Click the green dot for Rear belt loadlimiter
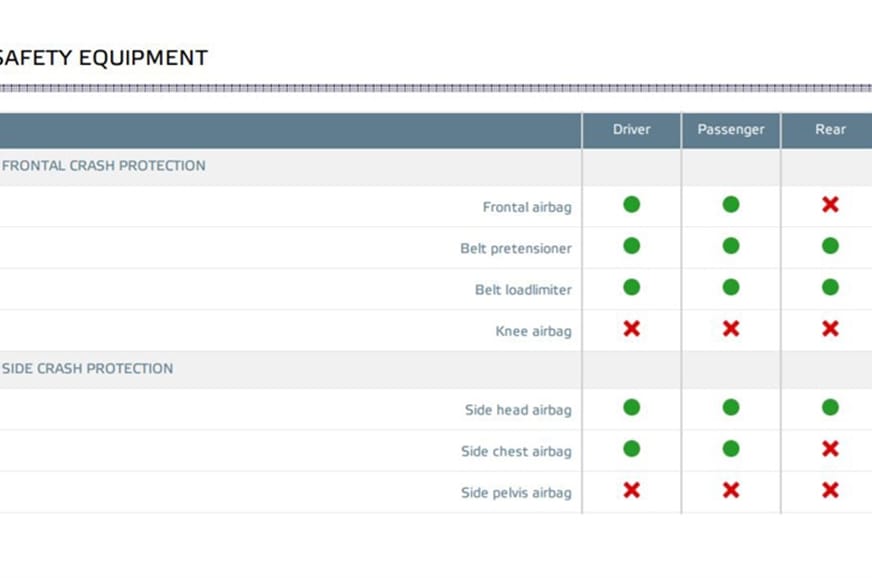Image resolution: width=872 pixels, height=578 pixels. 830,287
